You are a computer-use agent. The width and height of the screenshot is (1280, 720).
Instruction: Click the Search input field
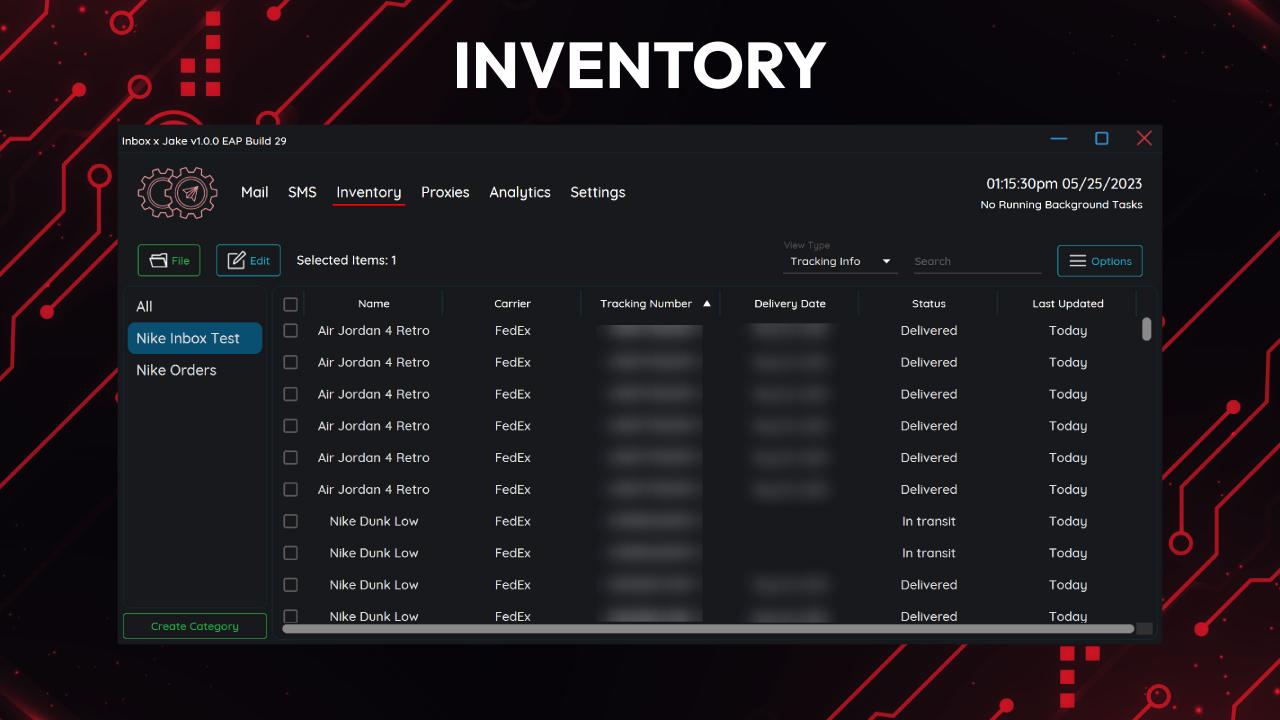(x=977, y=261)
